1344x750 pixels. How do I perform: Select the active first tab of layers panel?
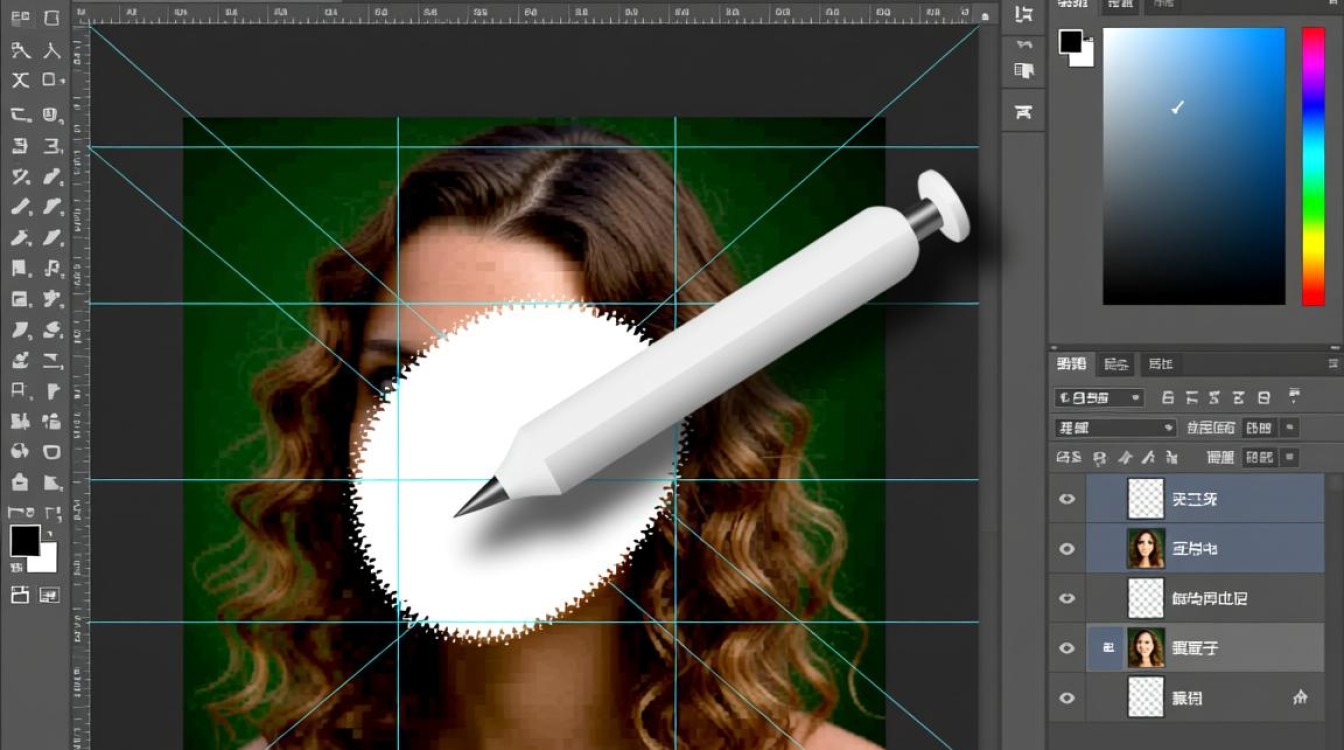tap(1071, 364)
